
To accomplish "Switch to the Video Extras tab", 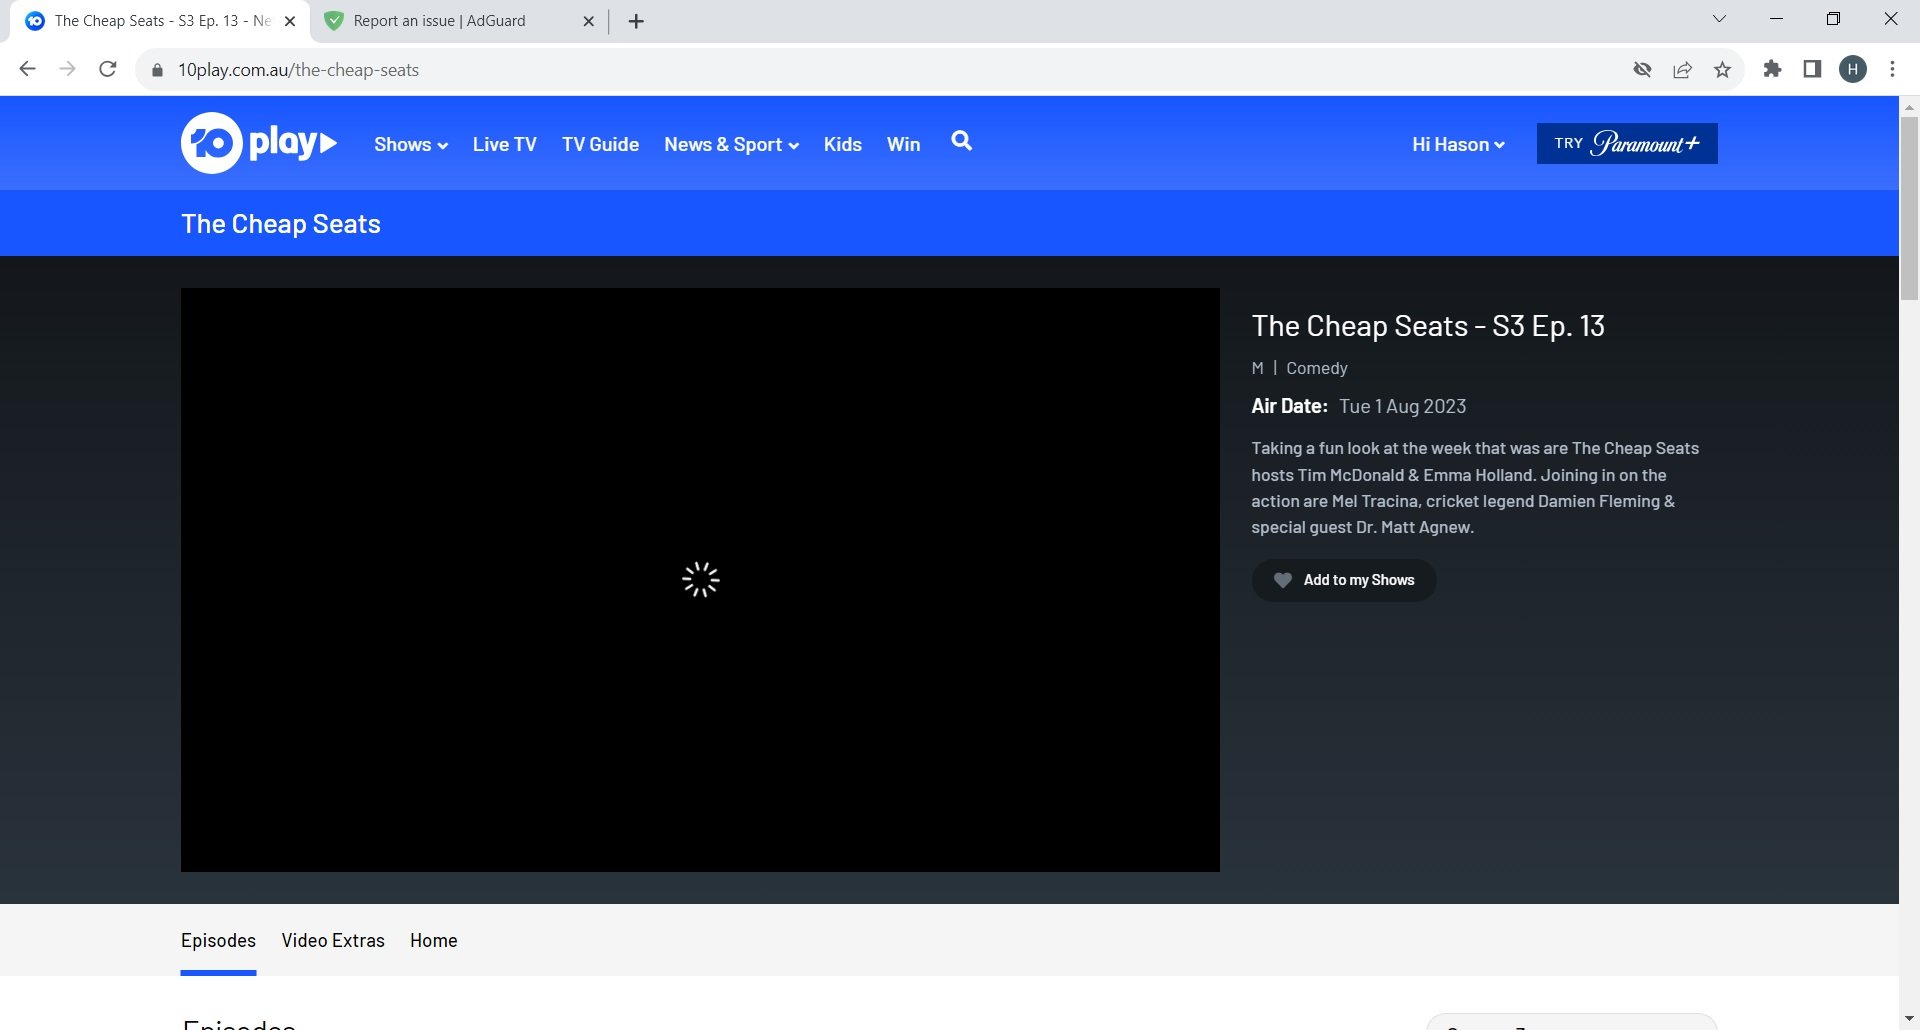I will [x=333, y=940].
